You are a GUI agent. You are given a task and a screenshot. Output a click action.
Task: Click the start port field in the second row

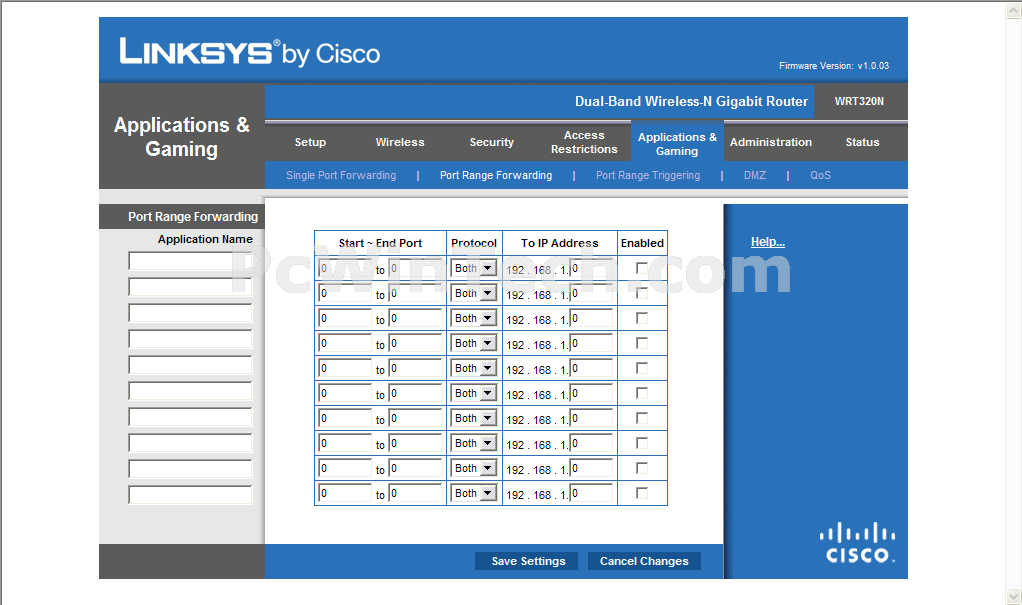(x=345, y=293)
